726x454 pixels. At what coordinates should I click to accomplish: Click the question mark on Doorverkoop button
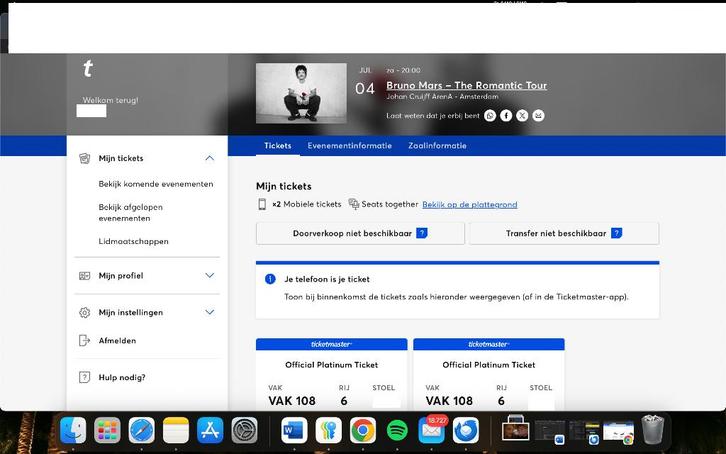coord(422,233)
